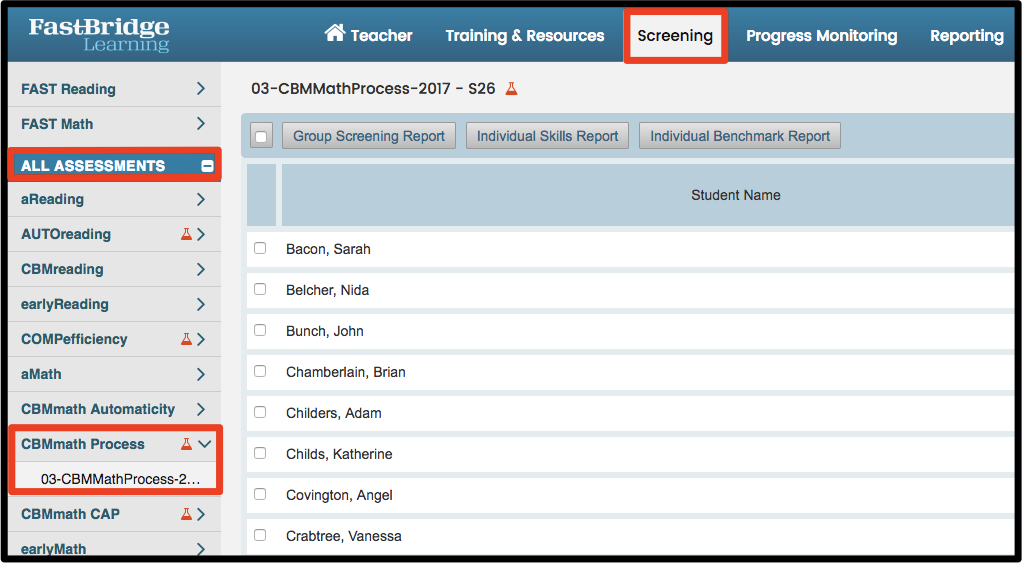Click the Individual Benchmark Report button

tap(740, 136)
